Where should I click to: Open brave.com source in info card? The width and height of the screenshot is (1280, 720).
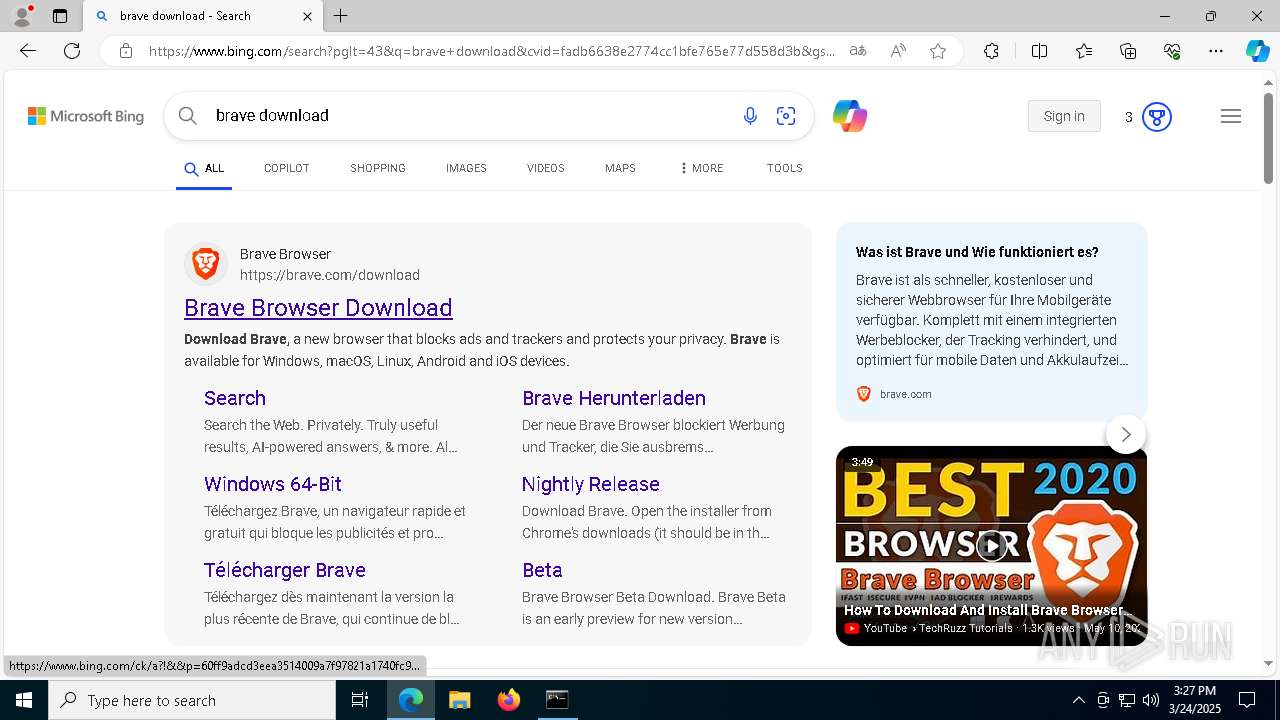pos(894,394)
